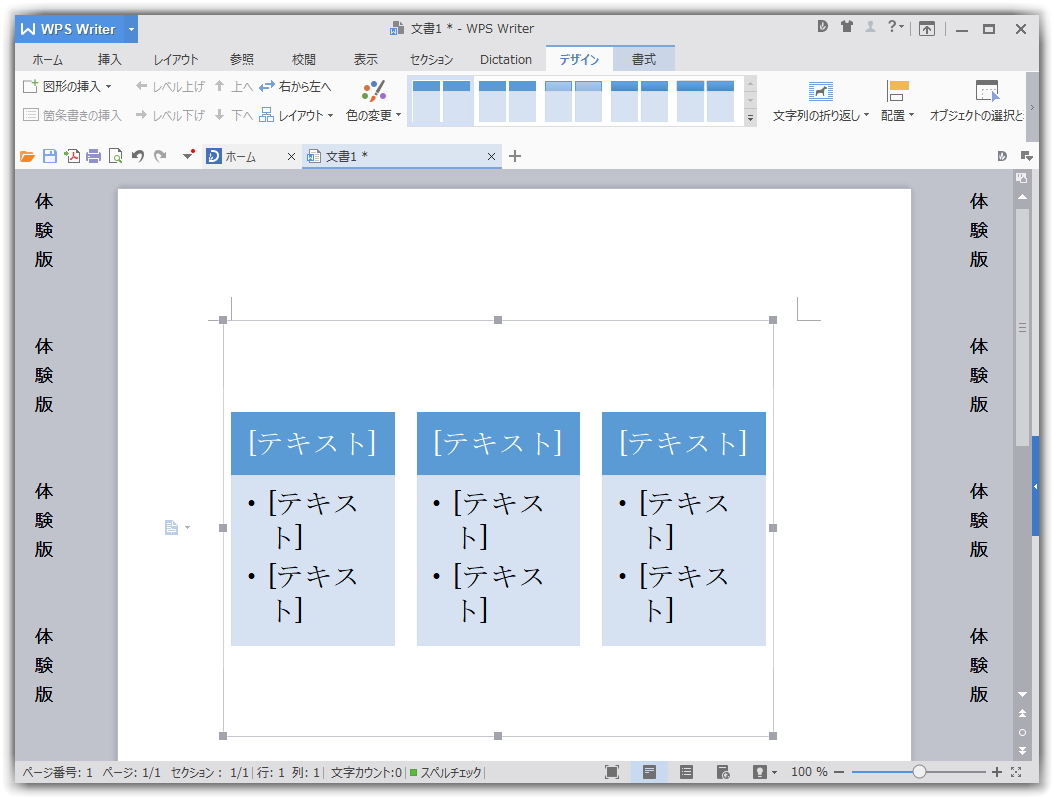
Task: Redo the last action
Action: pyautogui.click(x=162, y=156)
